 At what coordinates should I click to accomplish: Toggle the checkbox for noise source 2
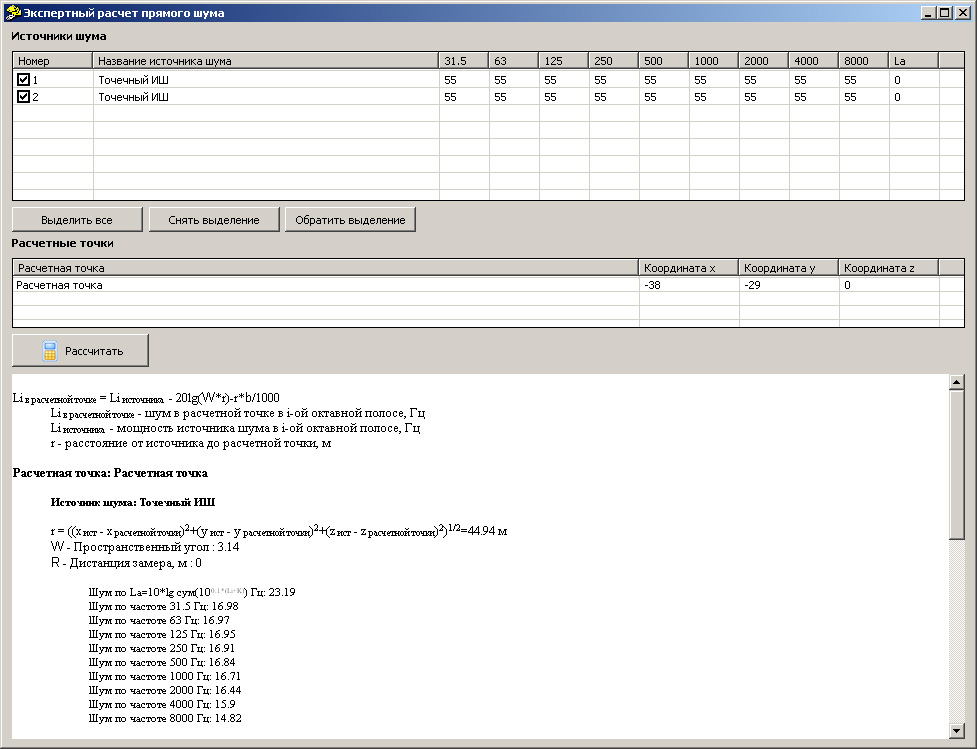pos(24,97)
